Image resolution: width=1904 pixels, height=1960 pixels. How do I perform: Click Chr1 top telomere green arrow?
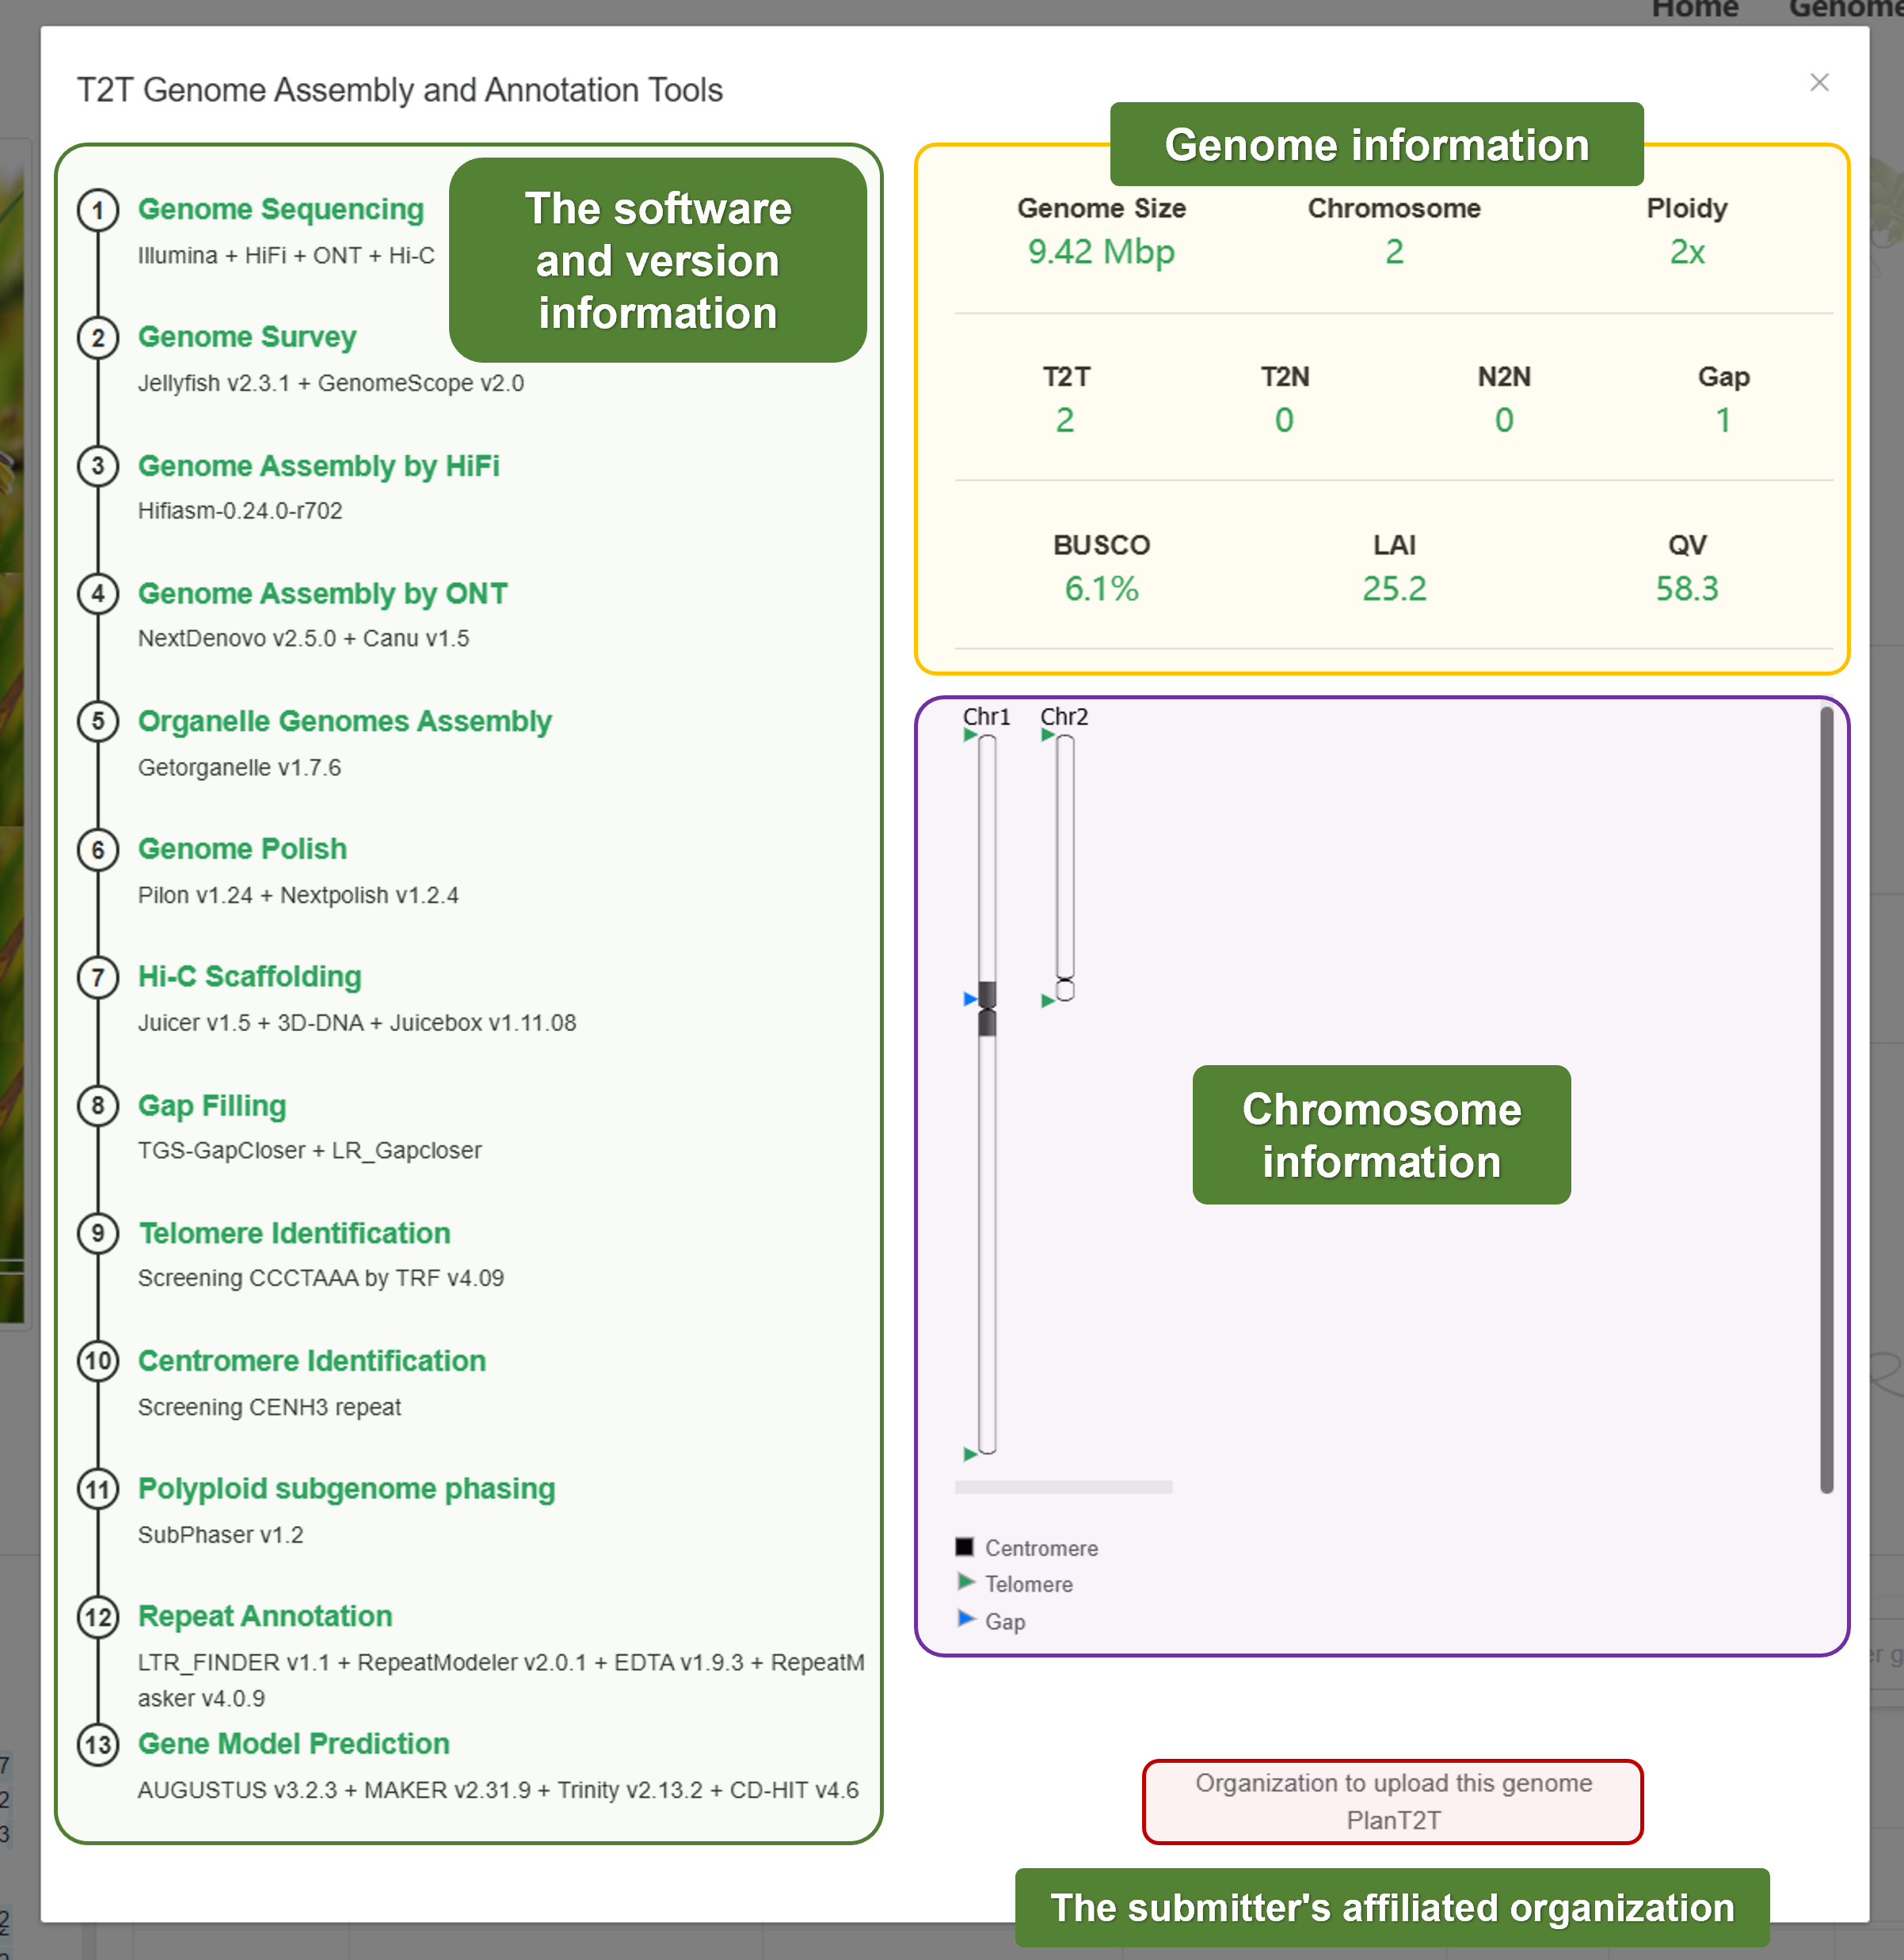point(969,735)
